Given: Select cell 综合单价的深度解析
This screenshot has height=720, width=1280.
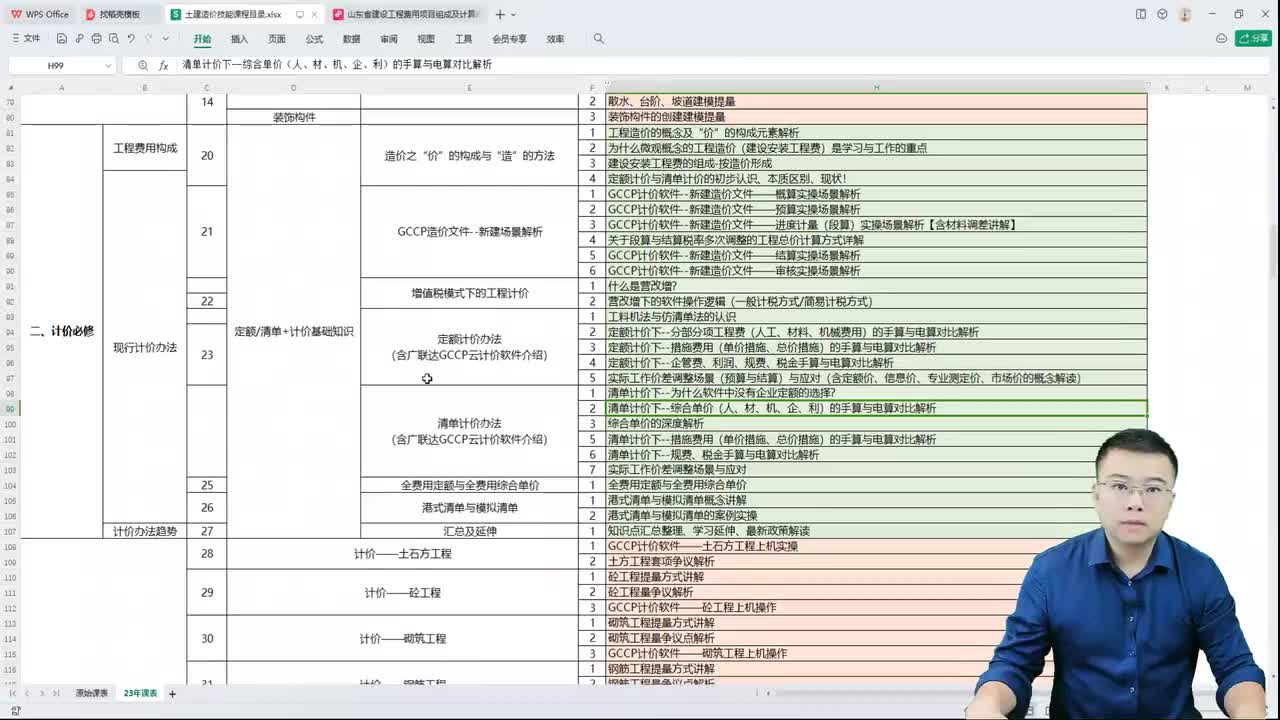Looking at the screenshot, I should [876, 424].
